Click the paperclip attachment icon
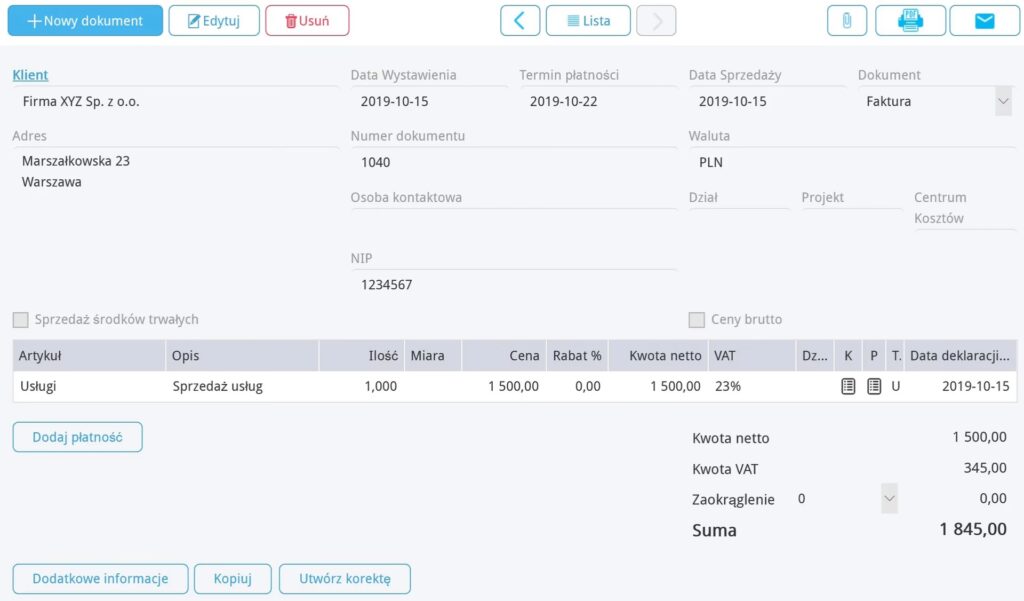 [846, 20]
